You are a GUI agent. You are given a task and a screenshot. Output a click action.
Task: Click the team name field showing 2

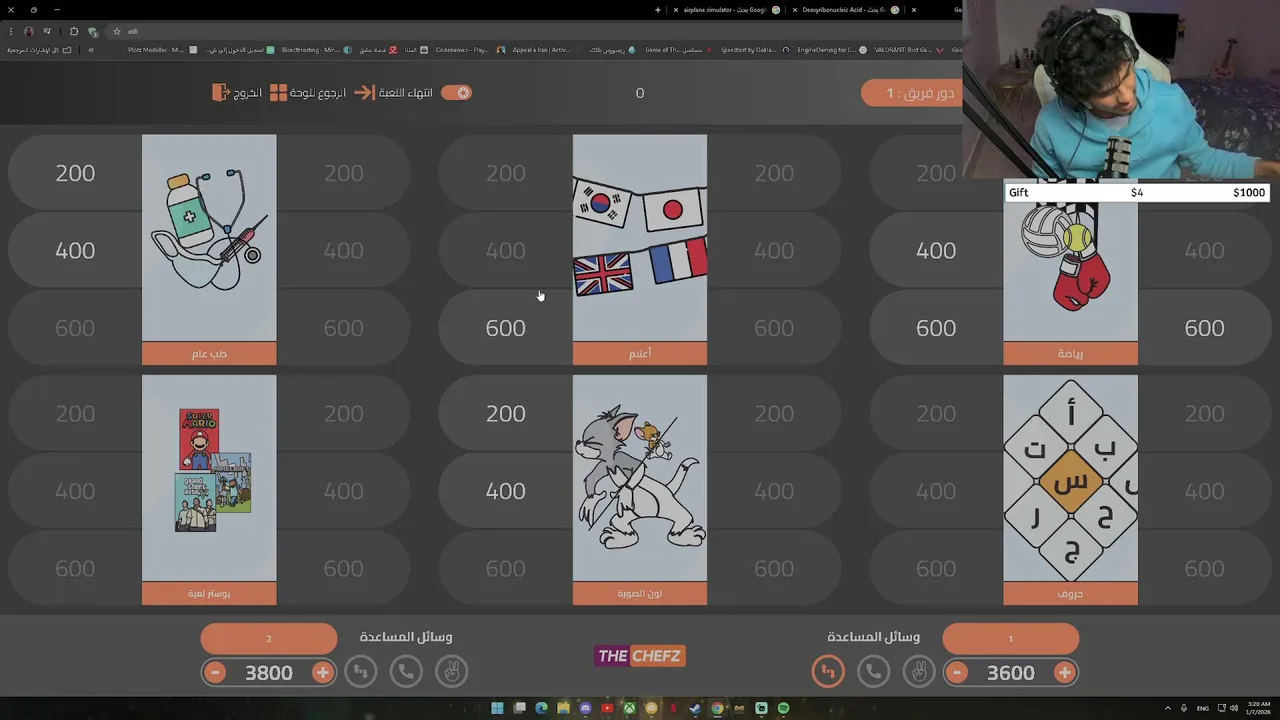[x=269, y=638]
